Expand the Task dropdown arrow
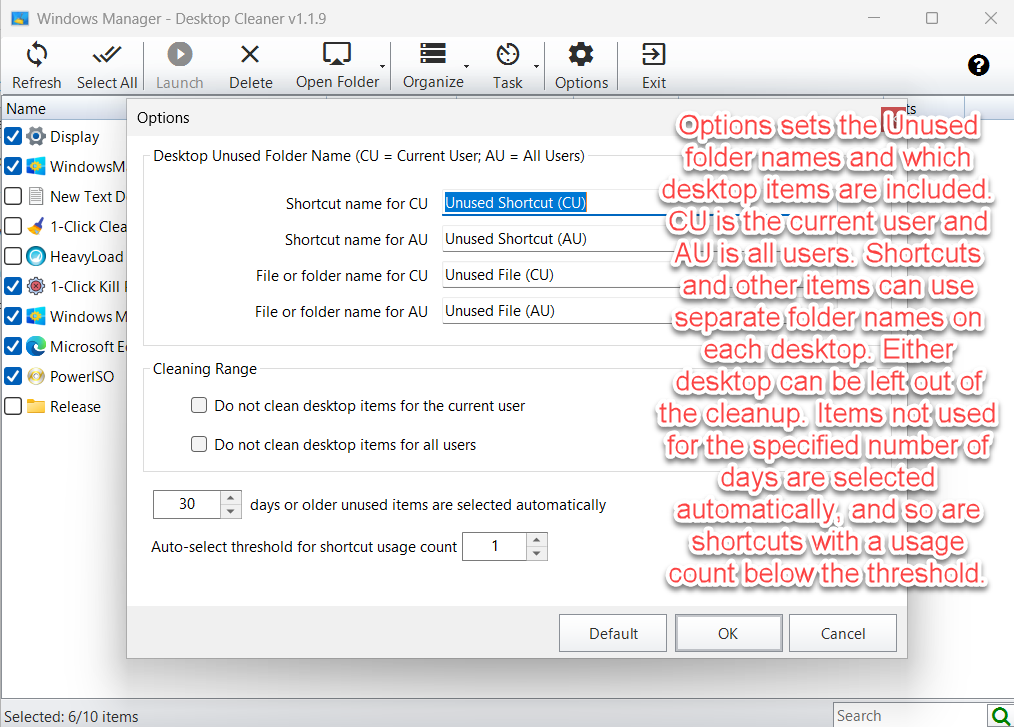This screenshot has height=727, width=1014. 536,66
